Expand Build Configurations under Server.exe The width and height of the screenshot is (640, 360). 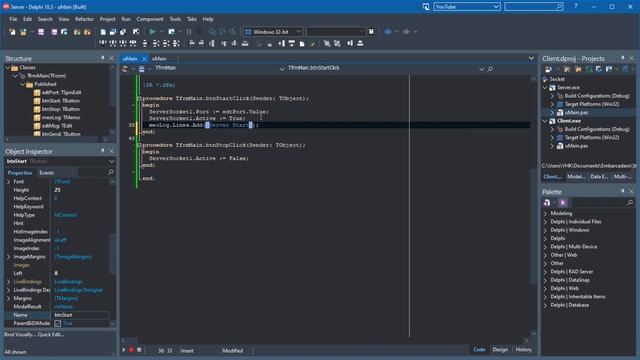pos(552,96)
